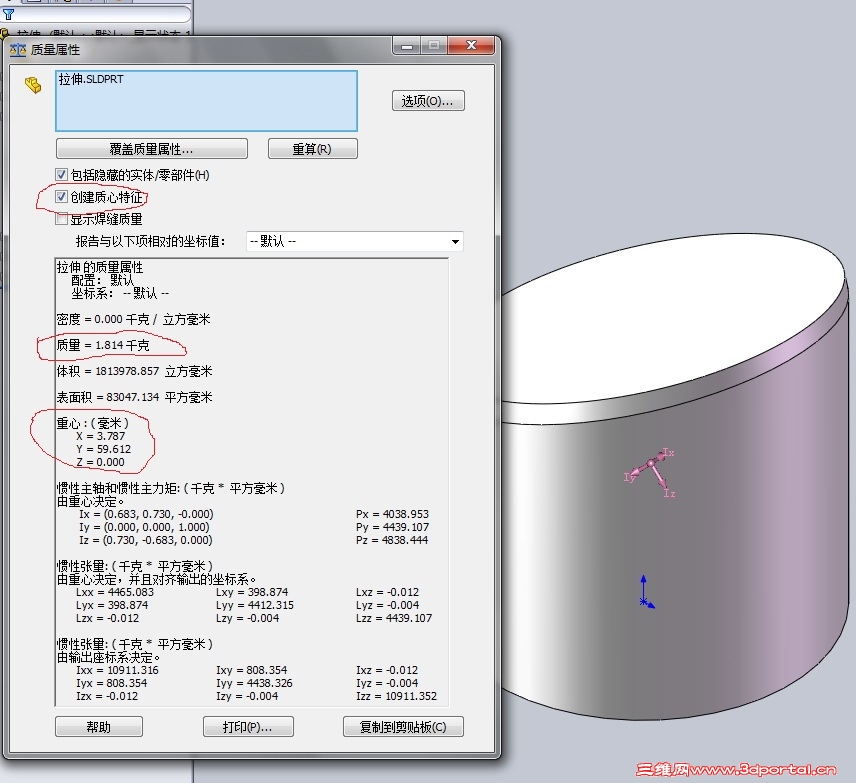
Task: Open the 帮助 help button
Action: tap(99, 727)
